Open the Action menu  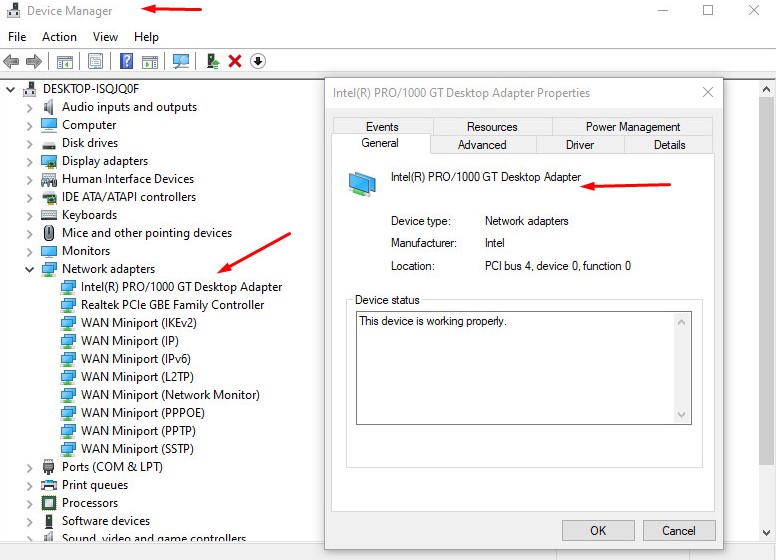pyautogui.click(x=59, y=37)
